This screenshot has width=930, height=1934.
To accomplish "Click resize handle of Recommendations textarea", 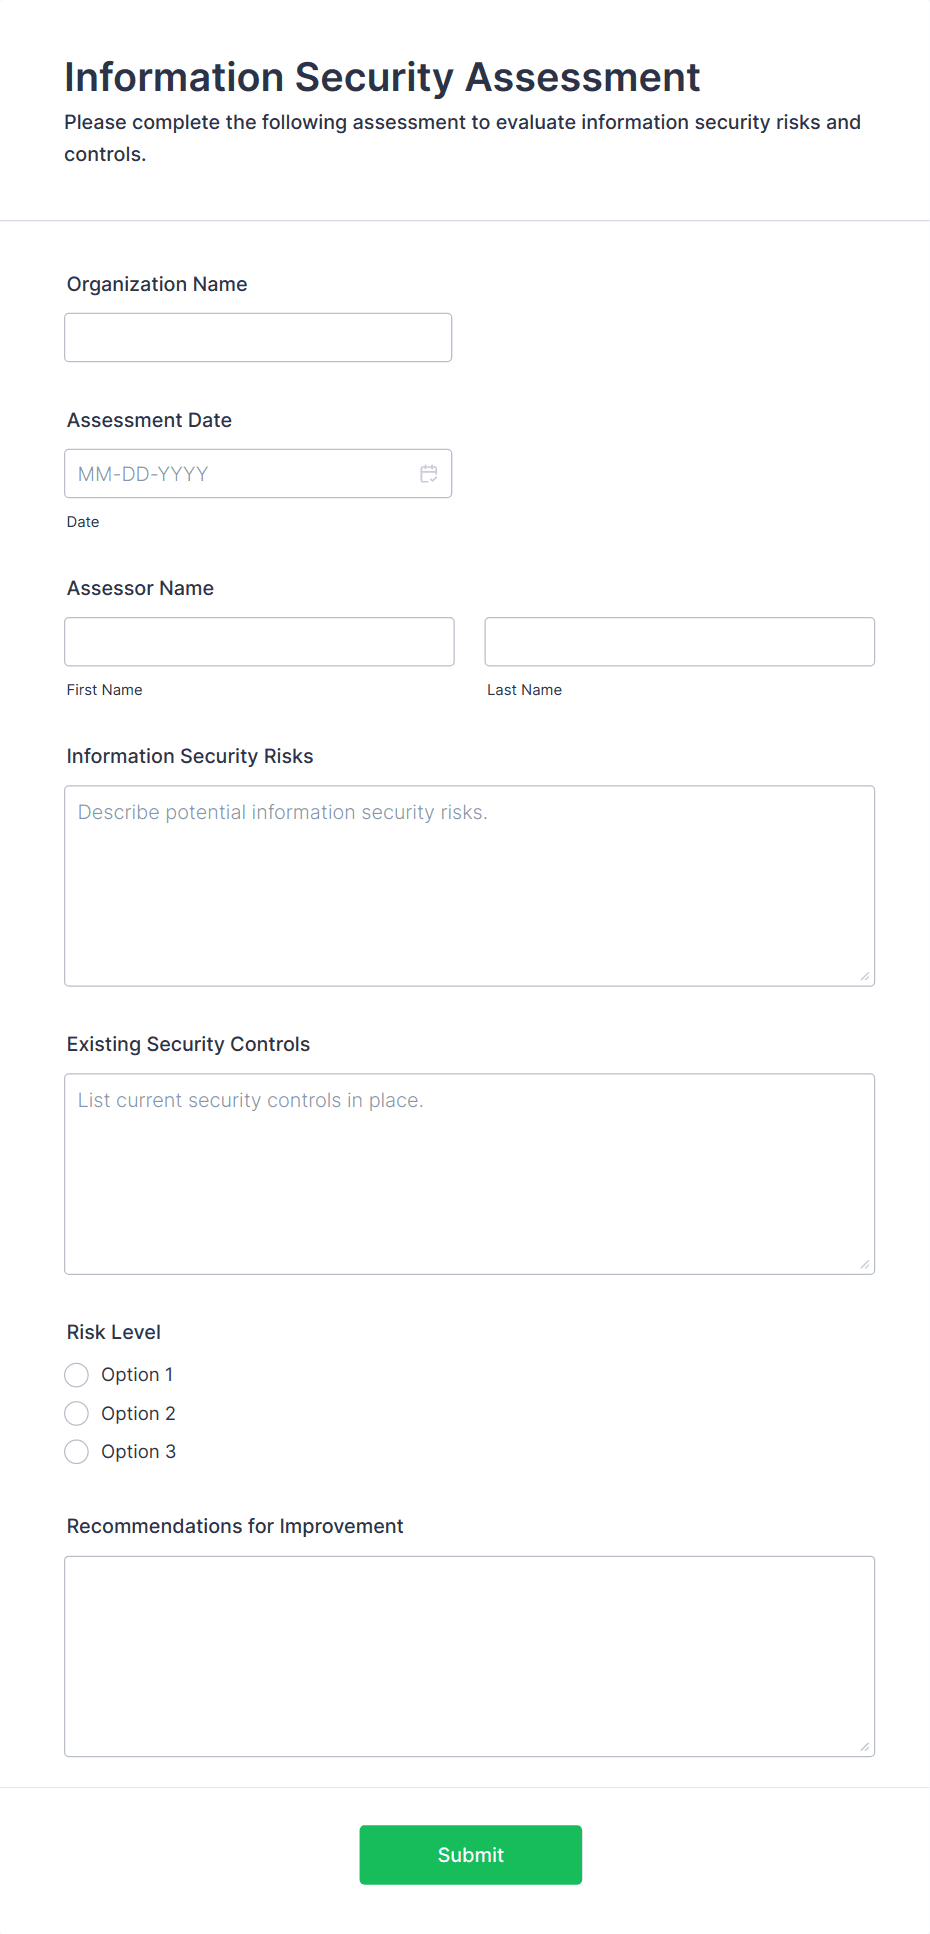I will tap(864, 1746).
